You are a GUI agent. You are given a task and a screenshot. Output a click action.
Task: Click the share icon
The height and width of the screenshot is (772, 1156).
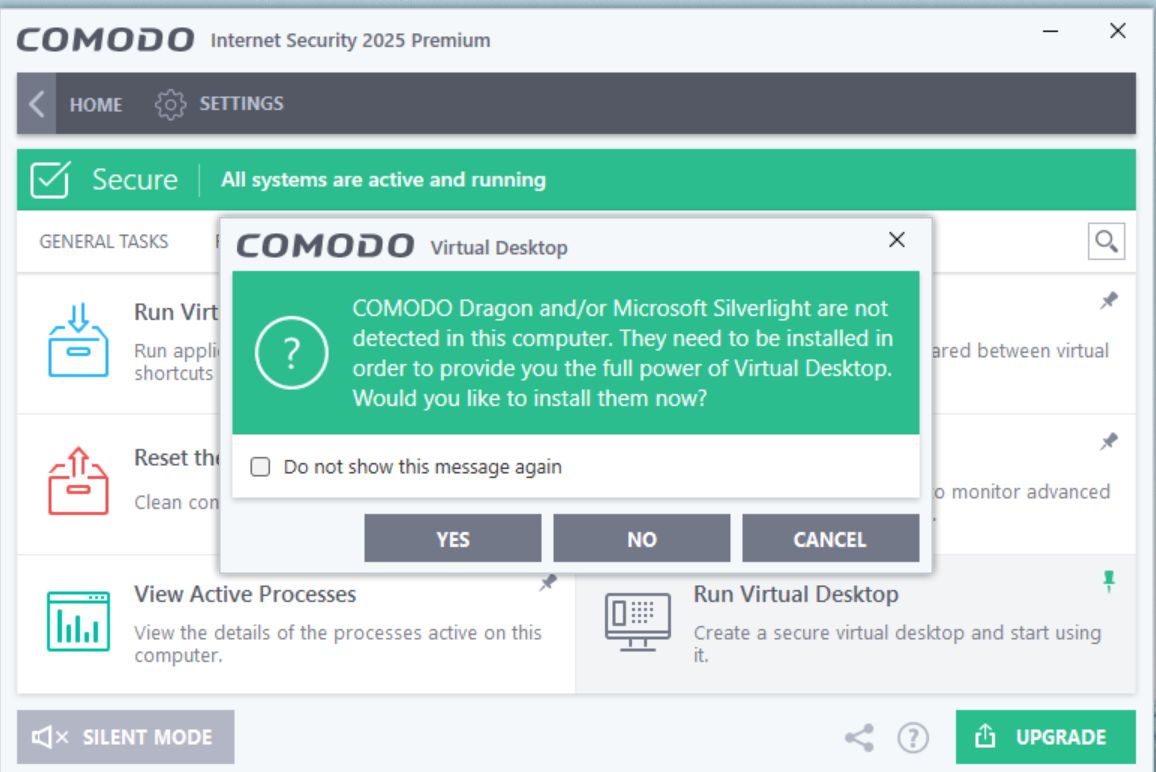[x=859, y=737]
